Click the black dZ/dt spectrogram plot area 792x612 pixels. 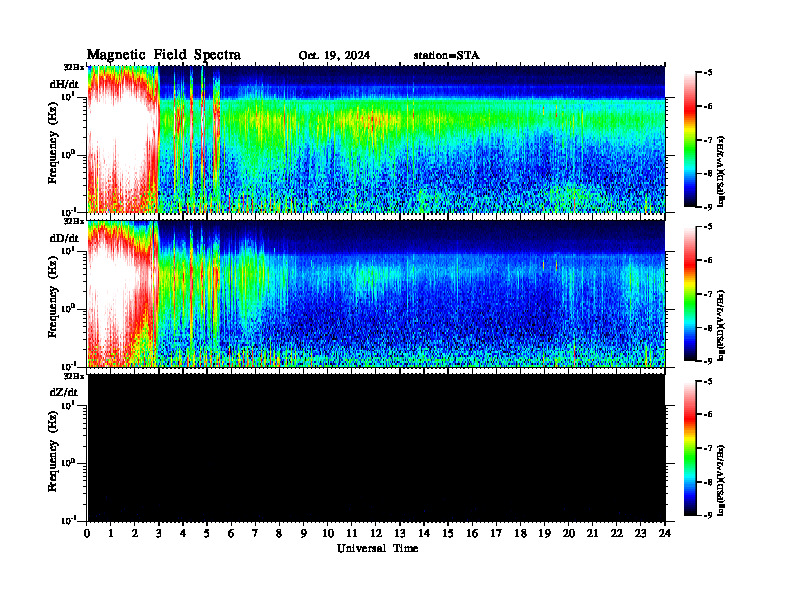pyautogui.click(x=376, y=447)
